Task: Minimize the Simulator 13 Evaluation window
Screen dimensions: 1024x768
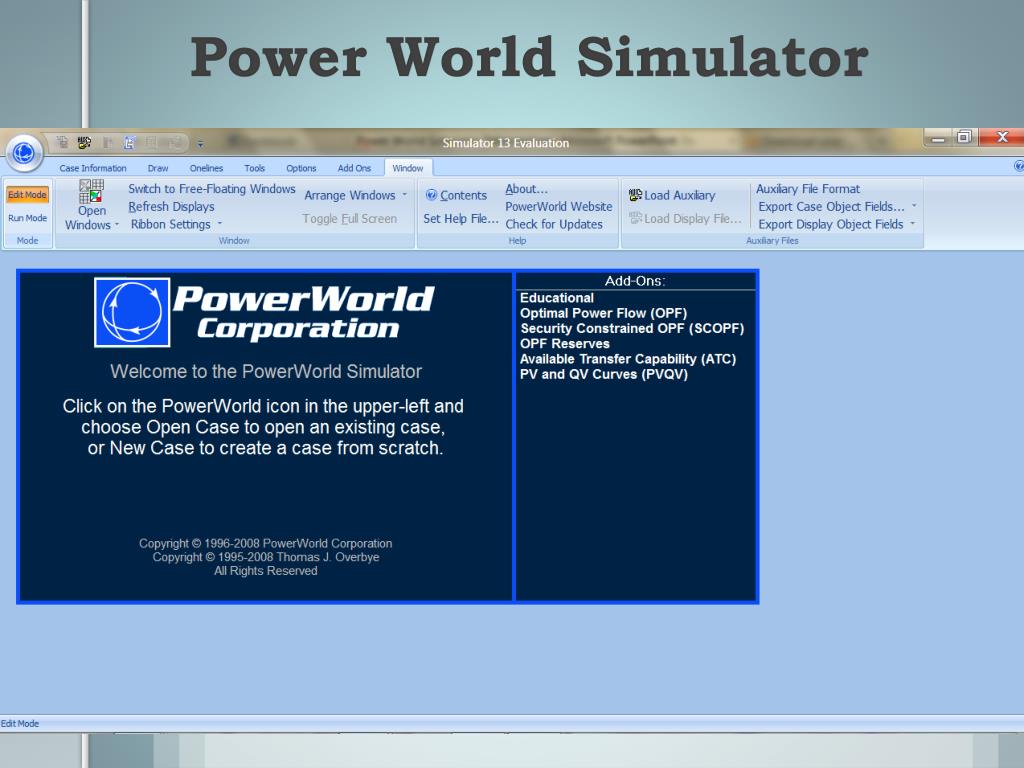Action: (938, 138)
